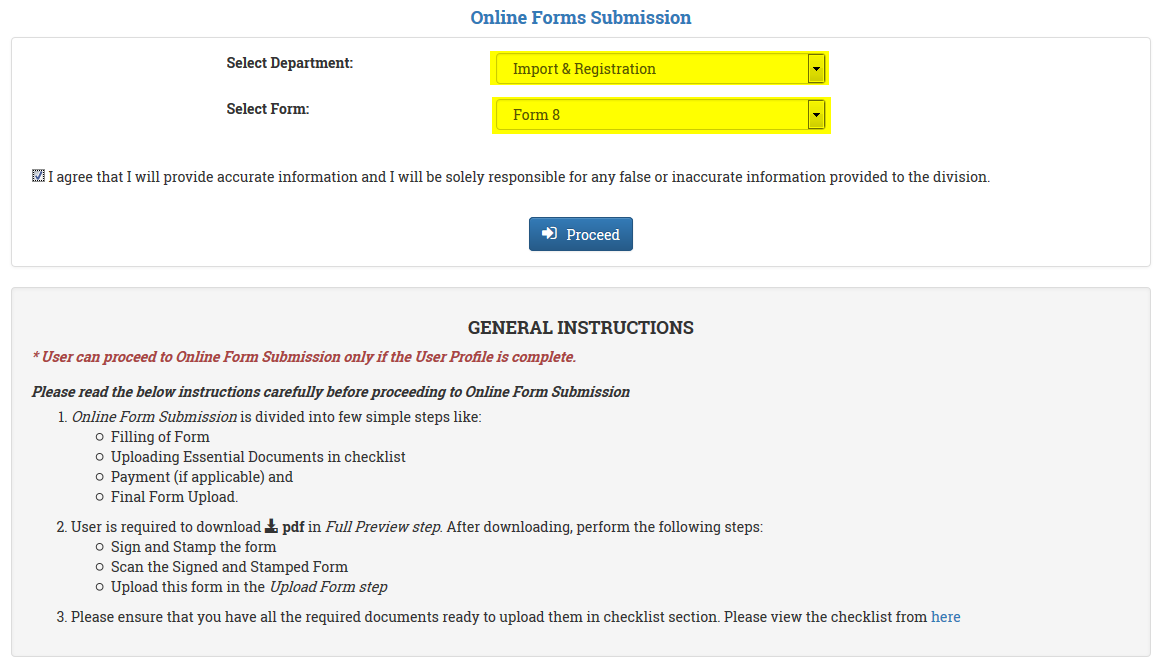Open the Select Form dropdown arrow

pyautogui.click(x=816, y=115)
